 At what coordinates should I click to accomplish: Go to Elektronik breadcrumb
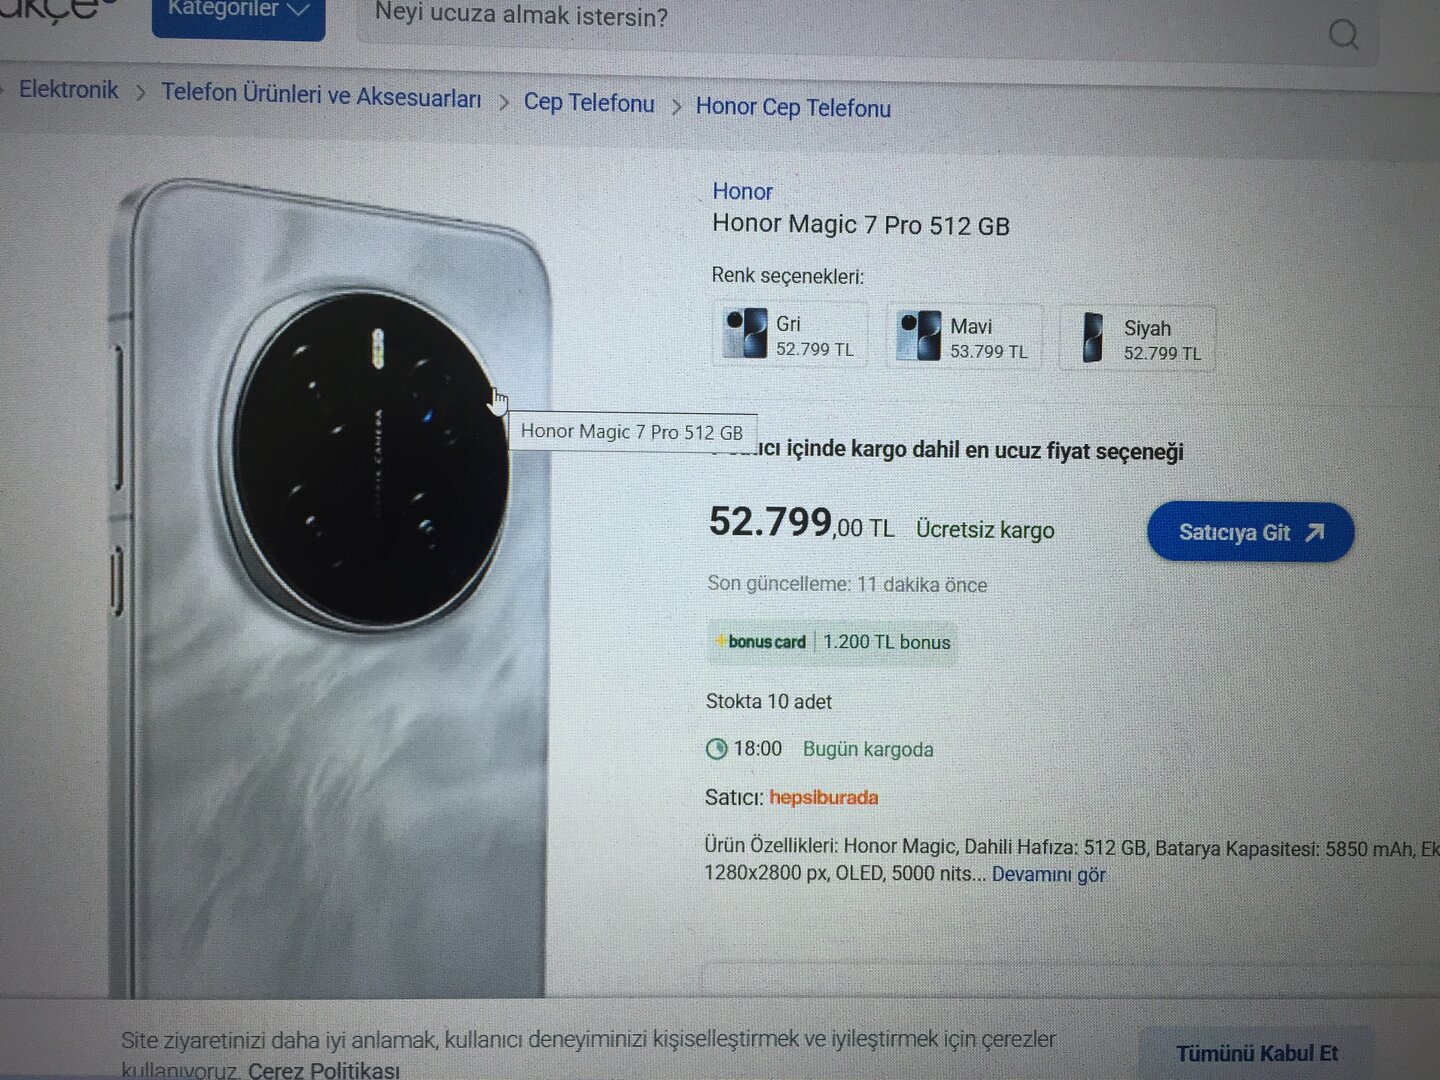pyautogui.click(x=68, y=89)
